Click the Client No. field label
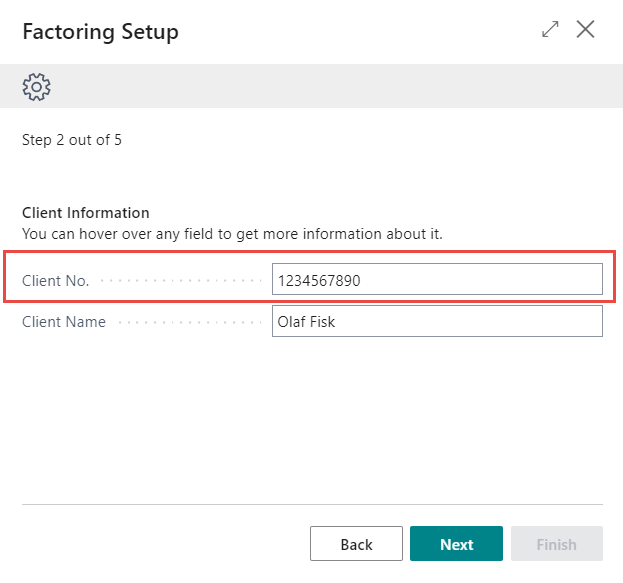This screenshot has width=623, height=583. [55, 281]
